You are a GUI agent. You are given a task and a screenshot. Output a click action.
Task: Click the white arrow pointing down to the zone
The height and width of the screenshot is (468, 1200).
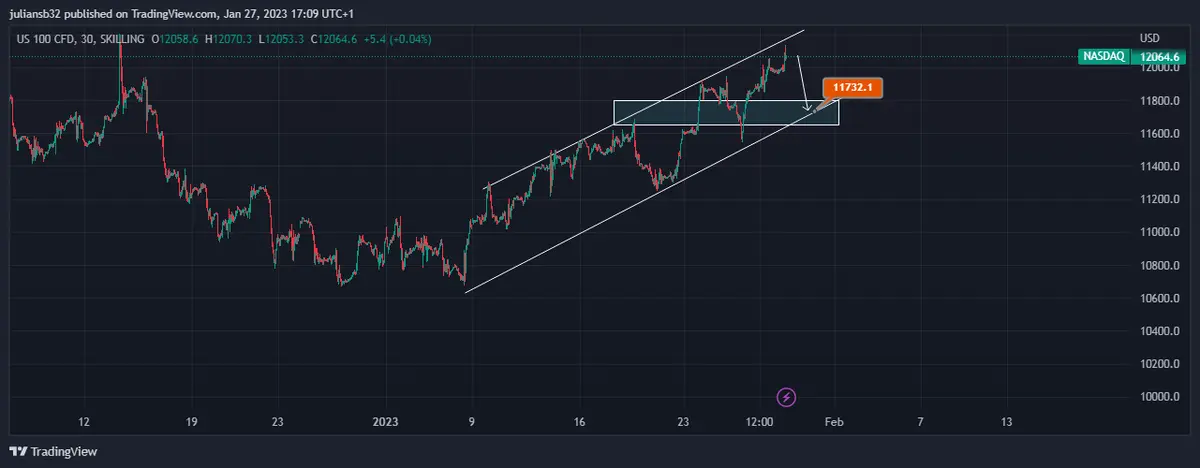pos(803,84)
